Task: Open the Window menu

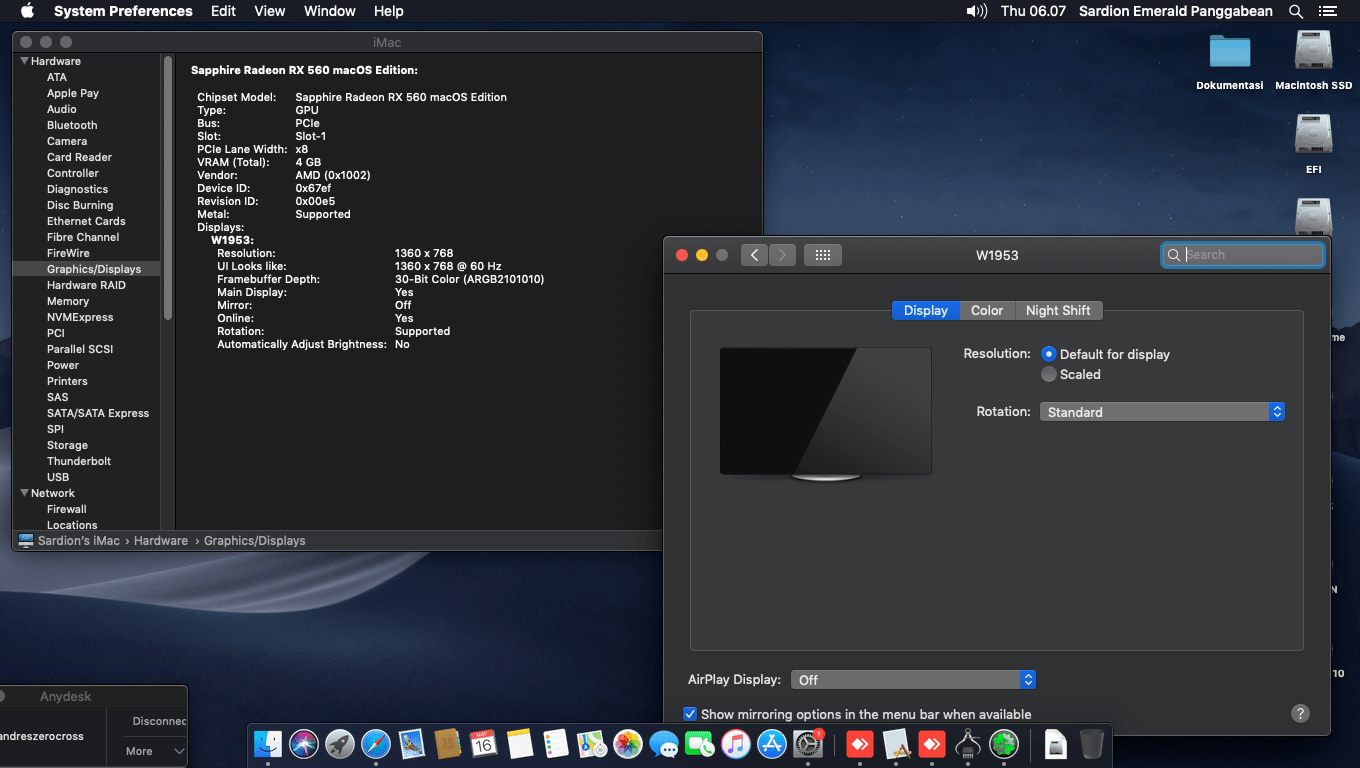Action: pyautogui.click(x=330, y=11)
